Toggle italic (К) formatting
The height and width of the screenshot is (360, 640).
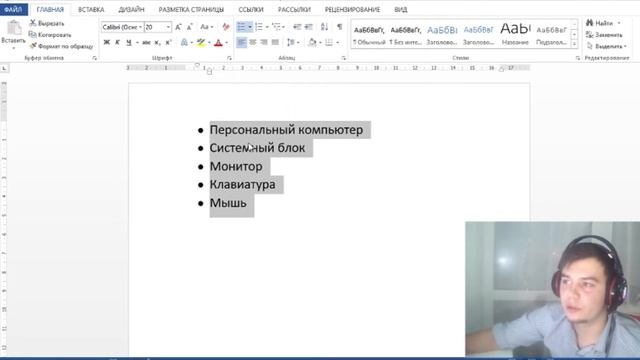point(118,42)
